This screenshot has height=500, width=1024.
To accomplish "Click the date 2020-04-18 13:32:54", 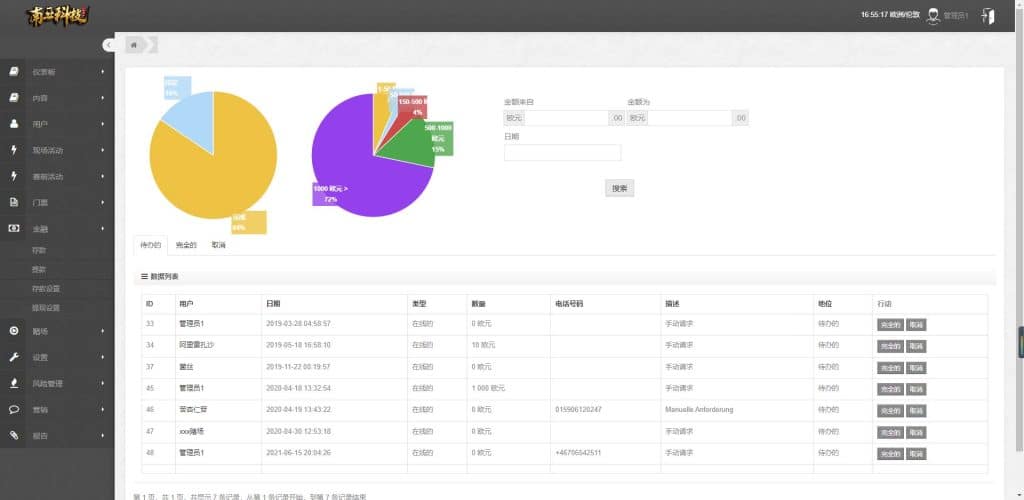I will (x=298, y=388).
